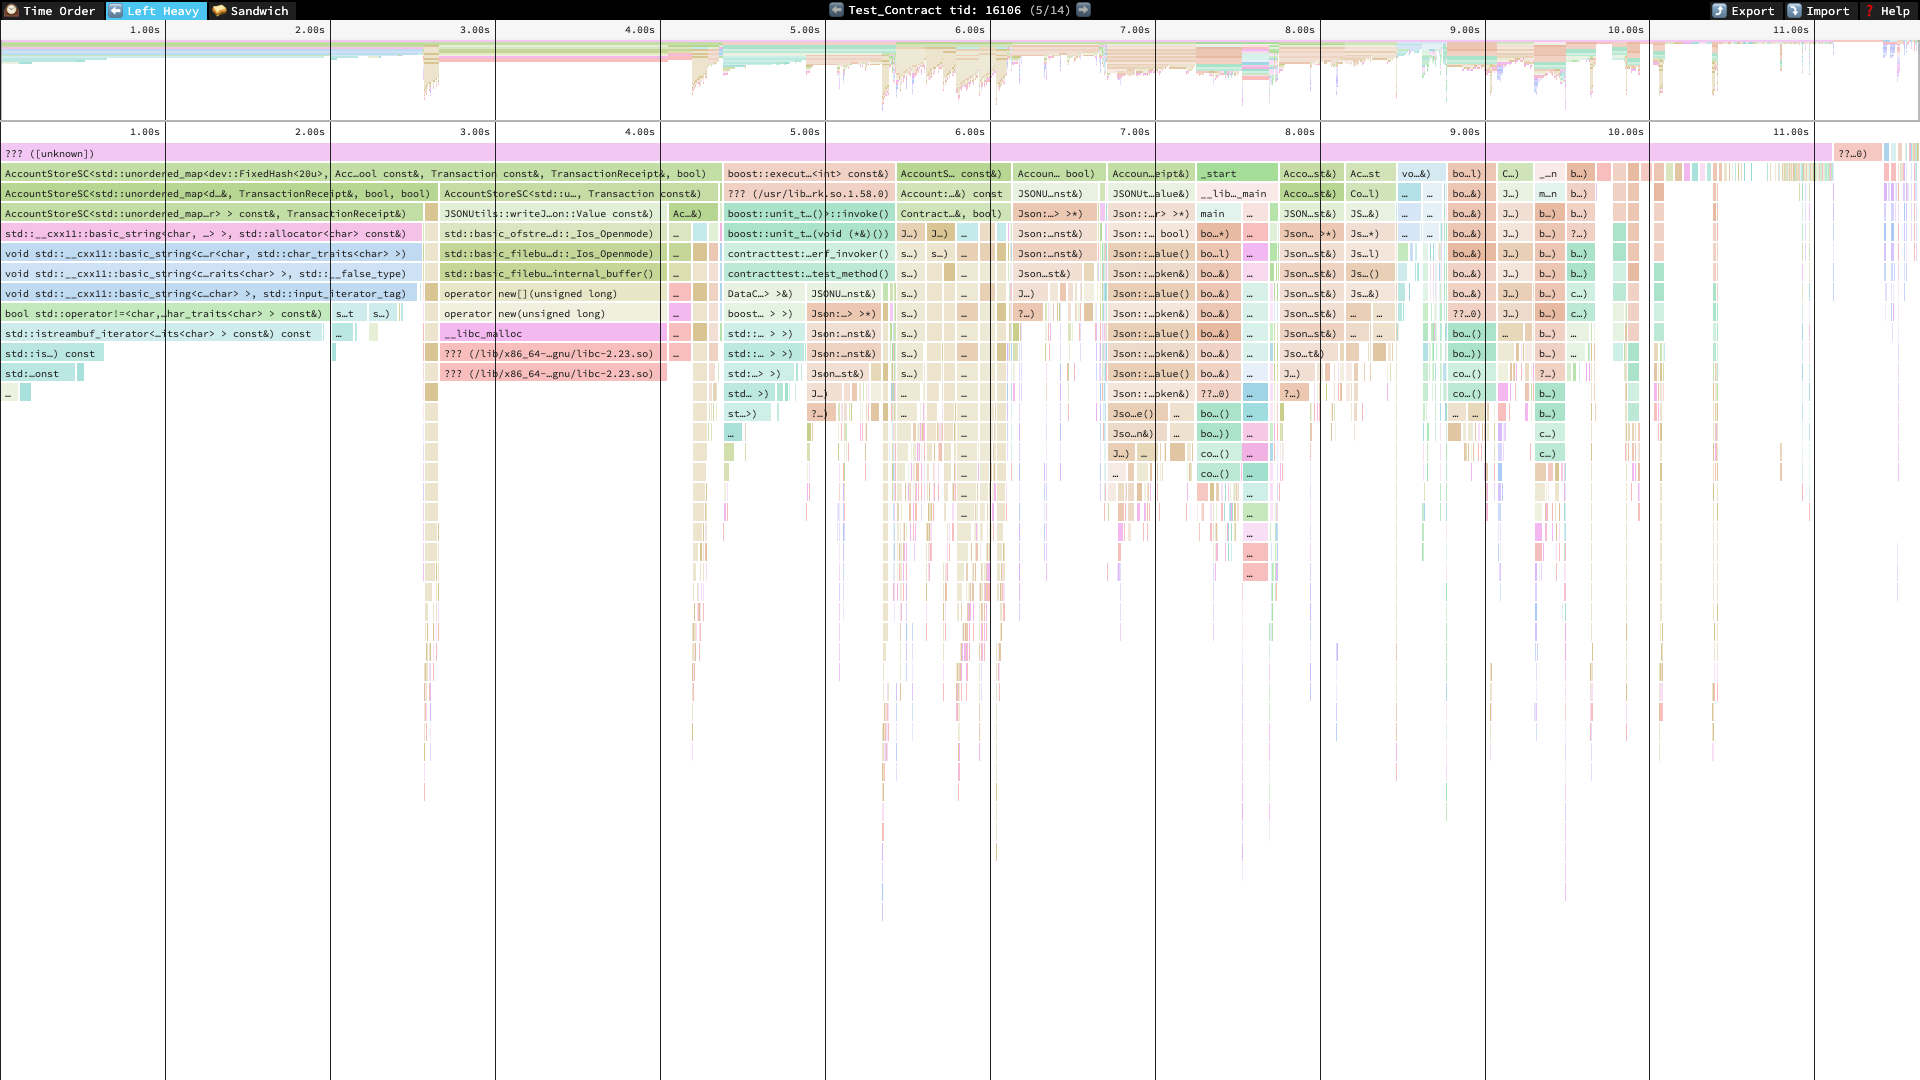Viewport: 1920px width, 1080px height.
Task: Select std::istreambuf_iterator const frame
Action: [160, 333]
